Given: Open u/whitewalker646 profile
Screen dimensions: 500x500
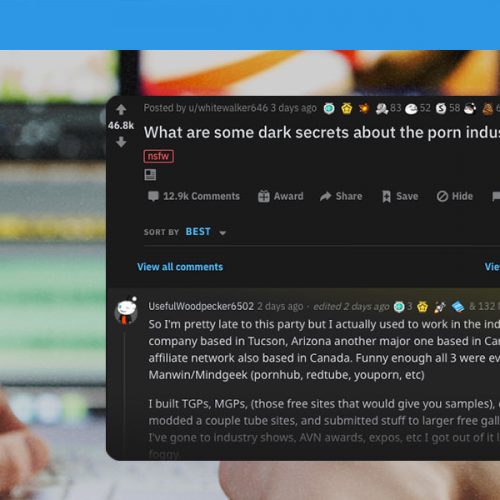Looking at the screenshot, I should tap(228, 108).
